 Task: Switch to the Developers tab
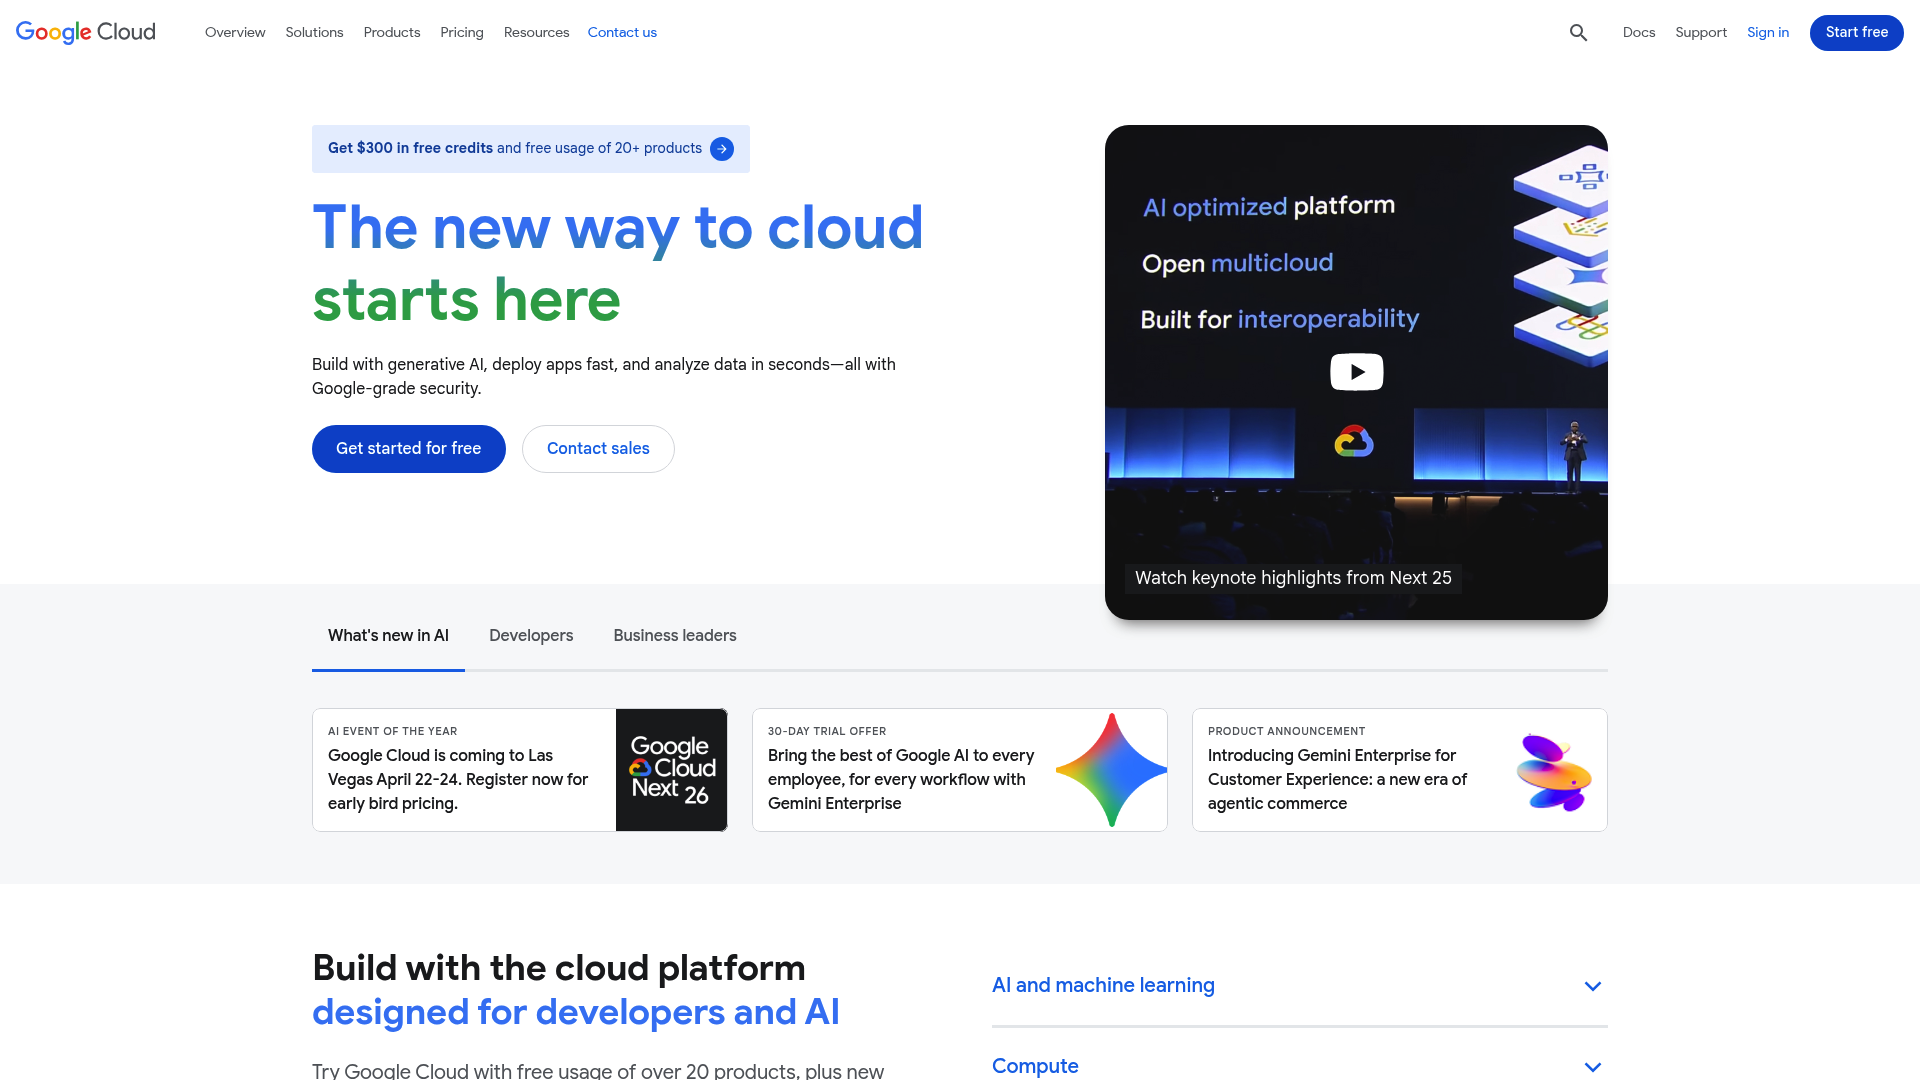pos(531,635)
